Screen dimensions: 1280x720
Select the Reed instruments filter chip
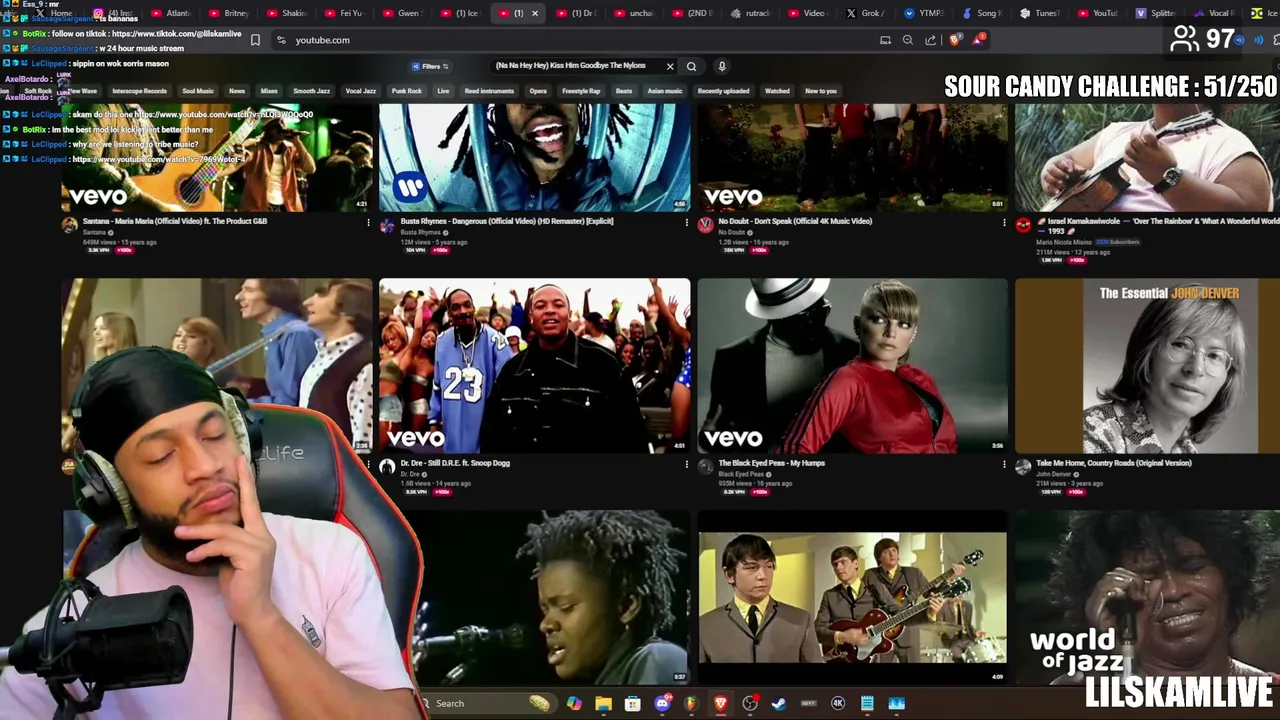[x=489, y=91]
